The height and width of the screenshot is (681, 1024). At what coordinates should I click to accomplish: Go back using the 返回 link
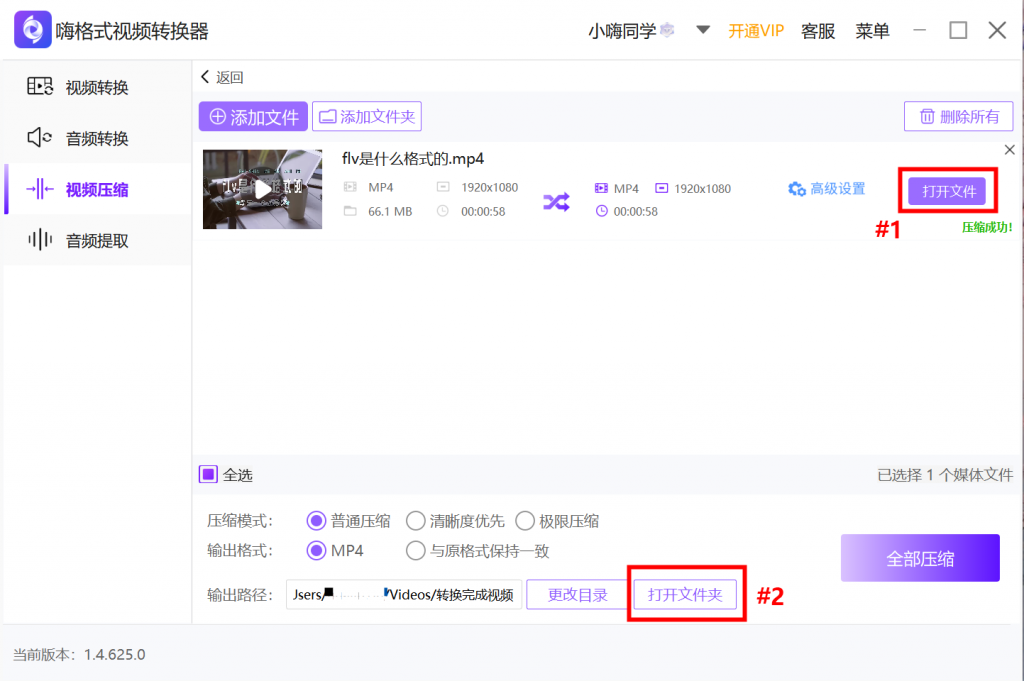click(x=223, y=76)
